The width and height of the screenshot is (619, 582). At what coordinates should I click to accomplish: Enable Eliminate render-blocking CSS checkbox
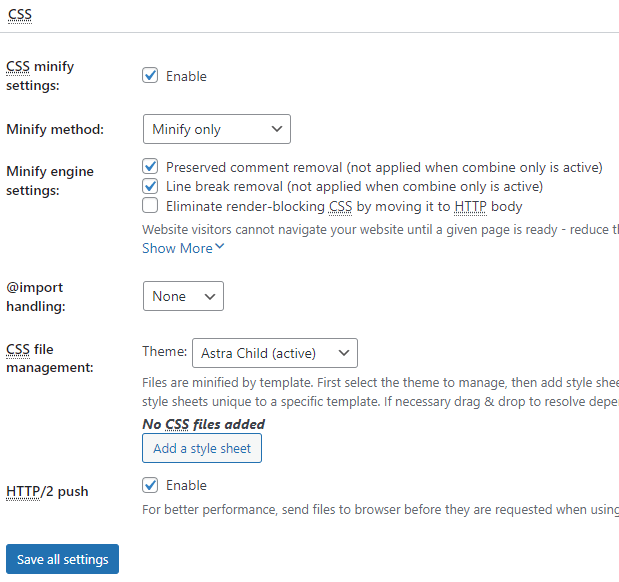150,206
